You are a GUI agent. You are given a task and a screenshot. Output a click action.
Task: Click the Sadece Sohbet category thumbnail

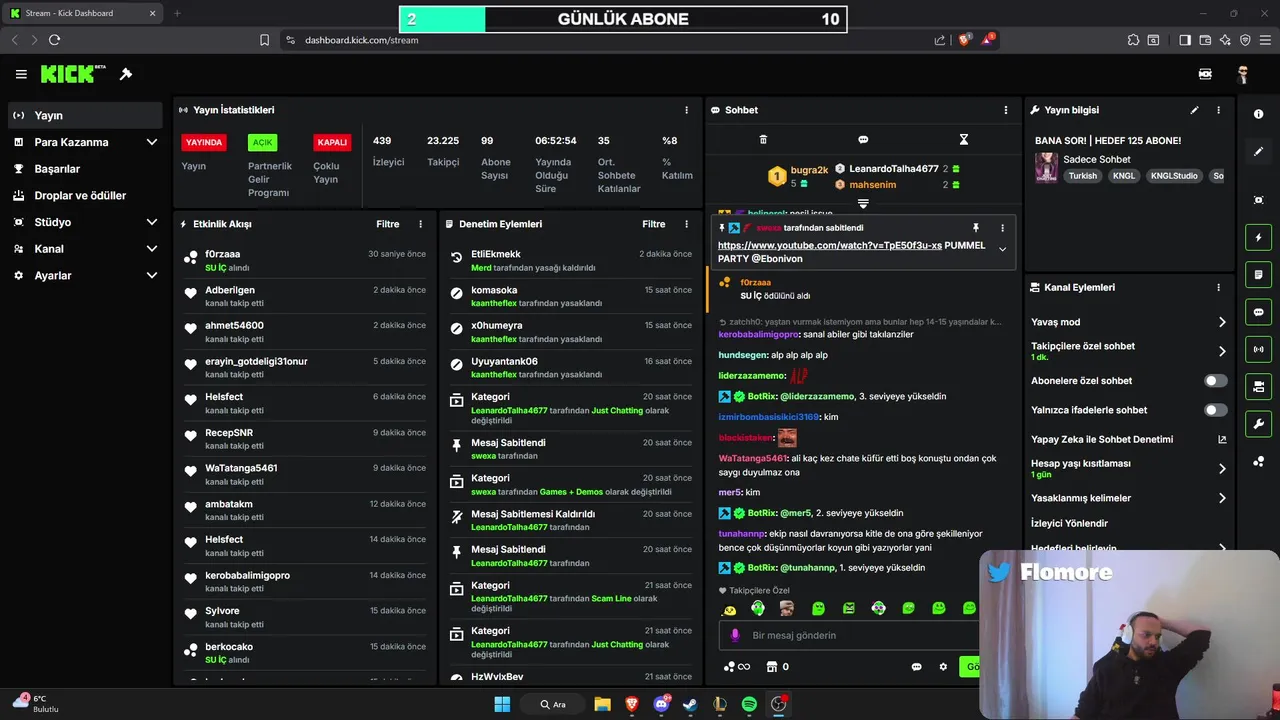1046,167
